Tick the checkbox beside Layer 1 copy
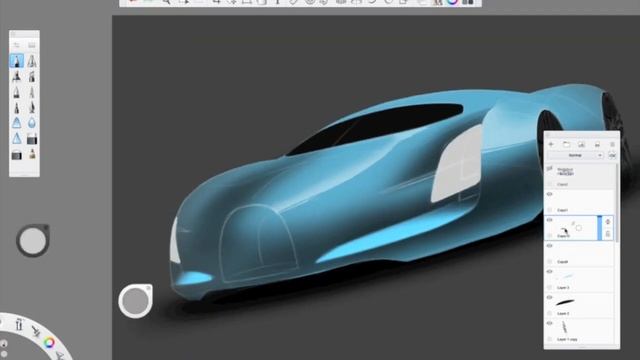This screenshot has height=360, width=640. (x=549, y=339)
